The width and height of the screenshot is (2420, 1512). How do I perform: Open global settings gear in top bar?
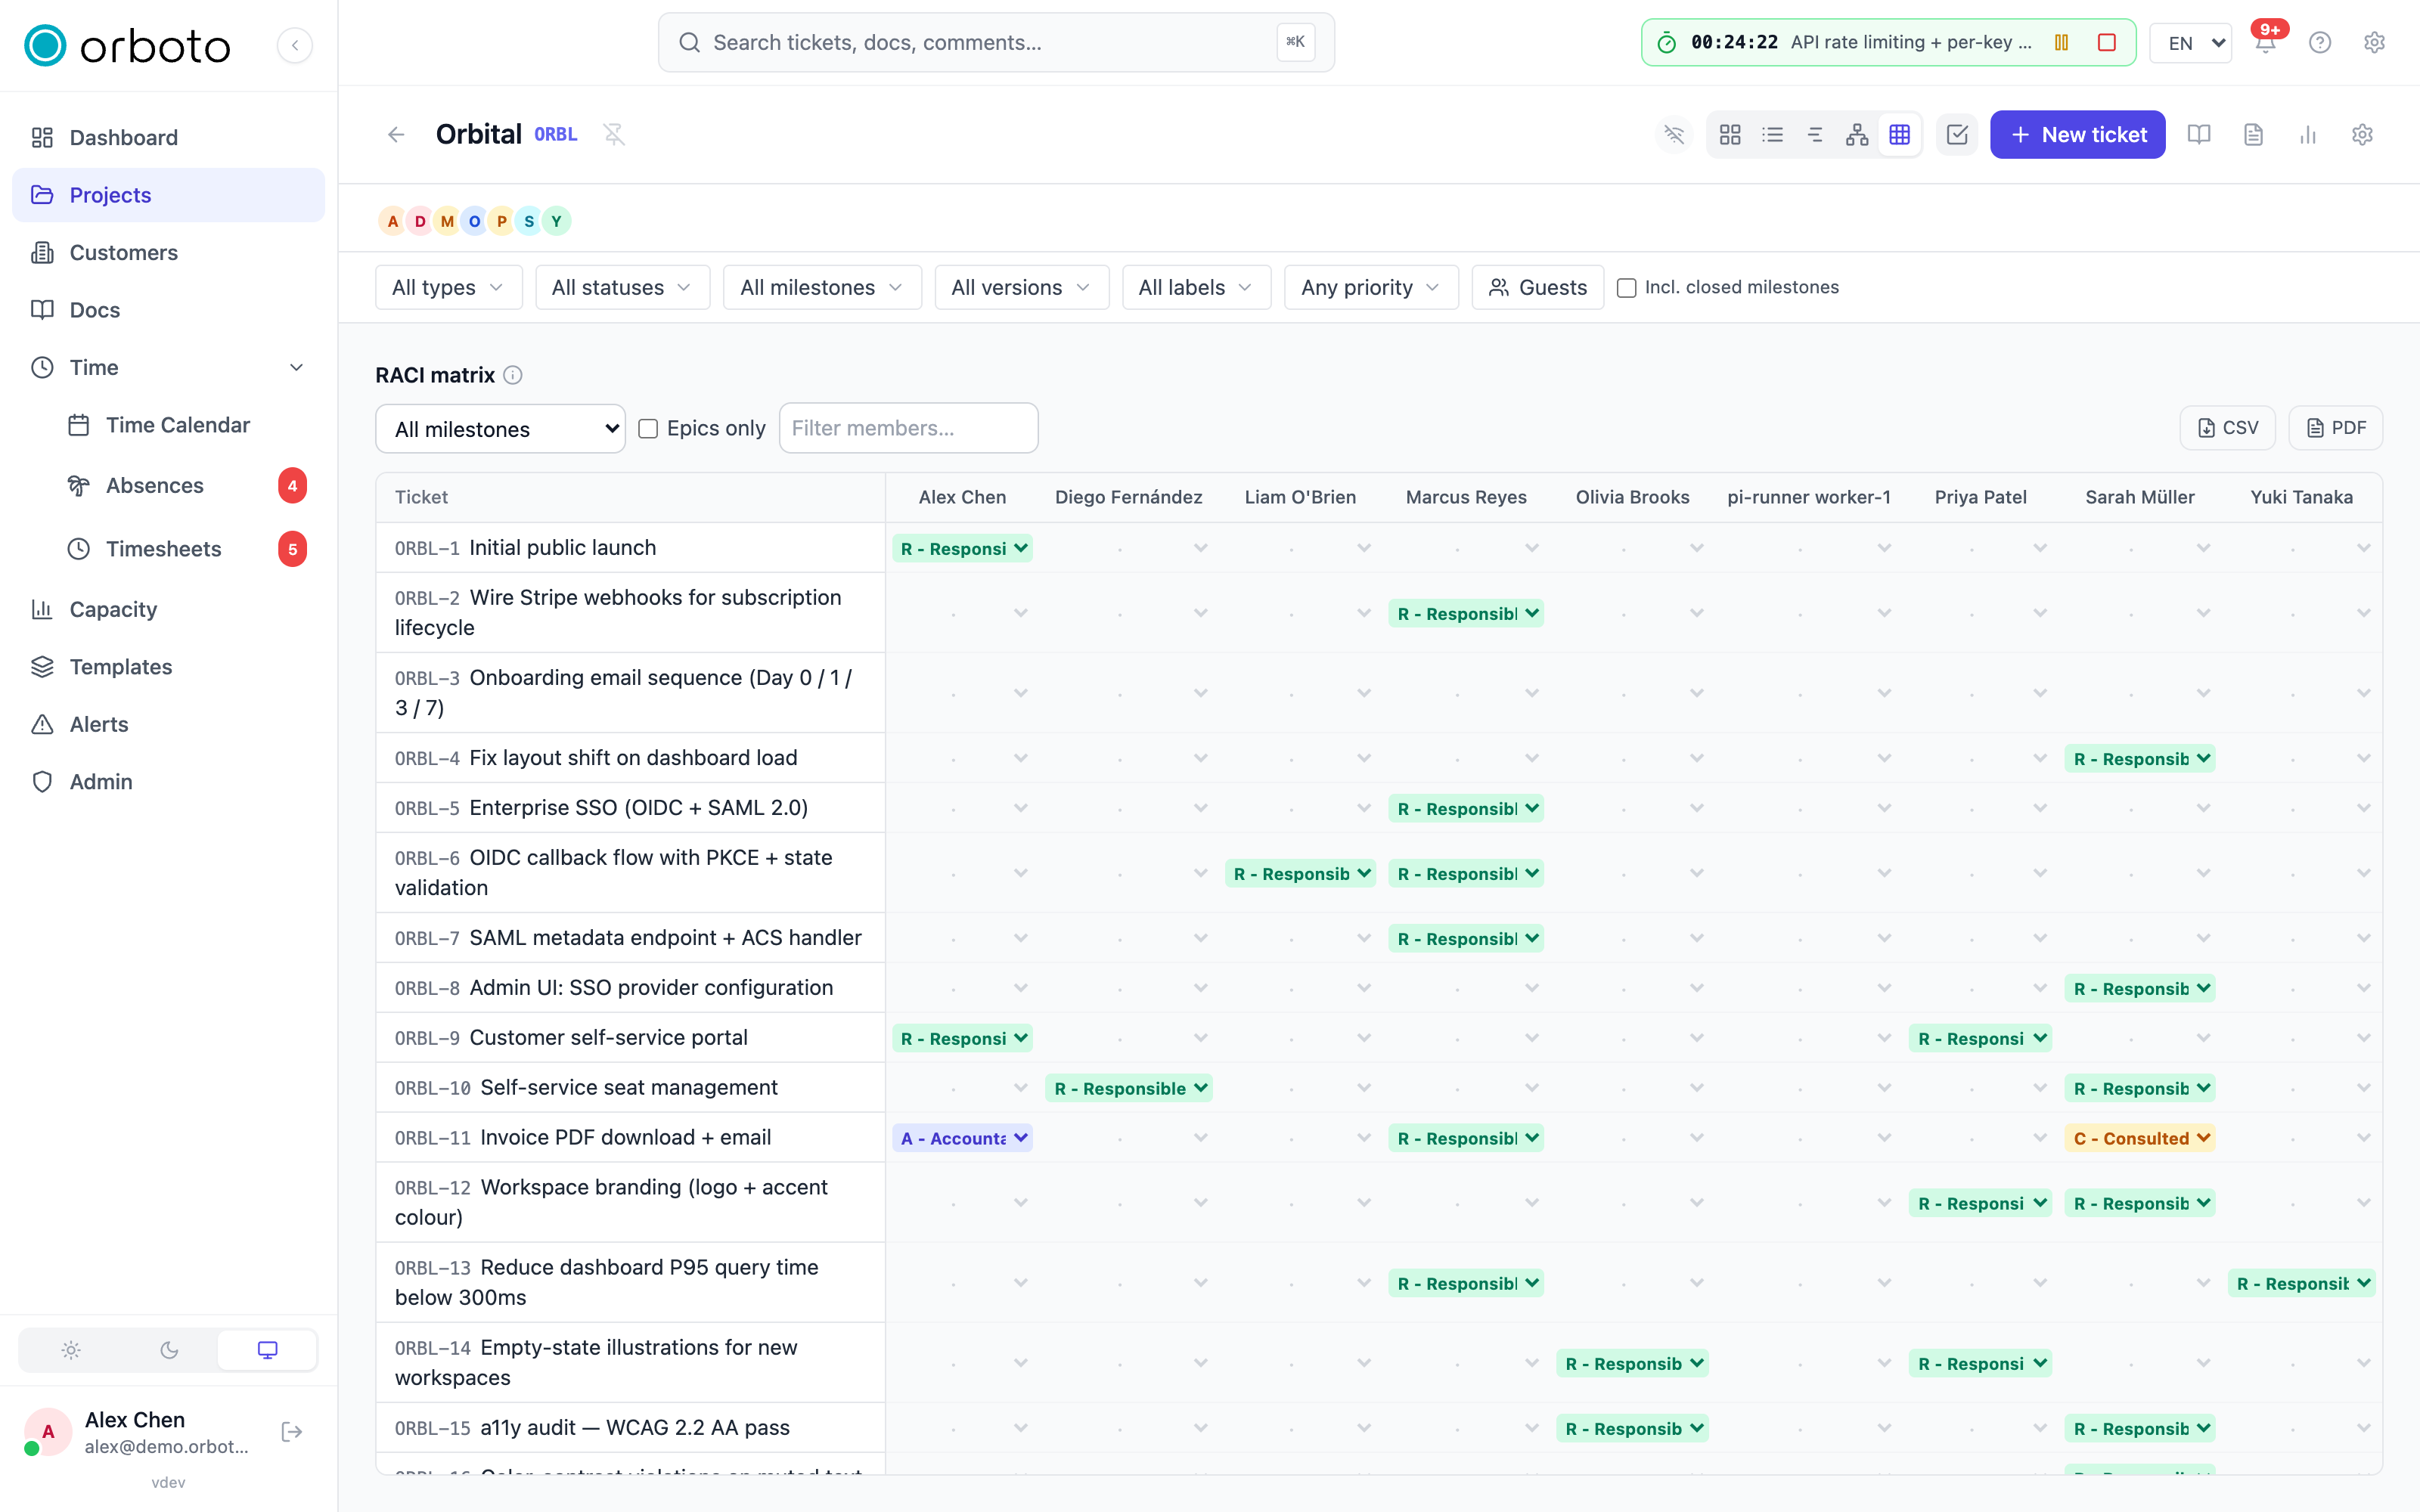click(2374, 43)
